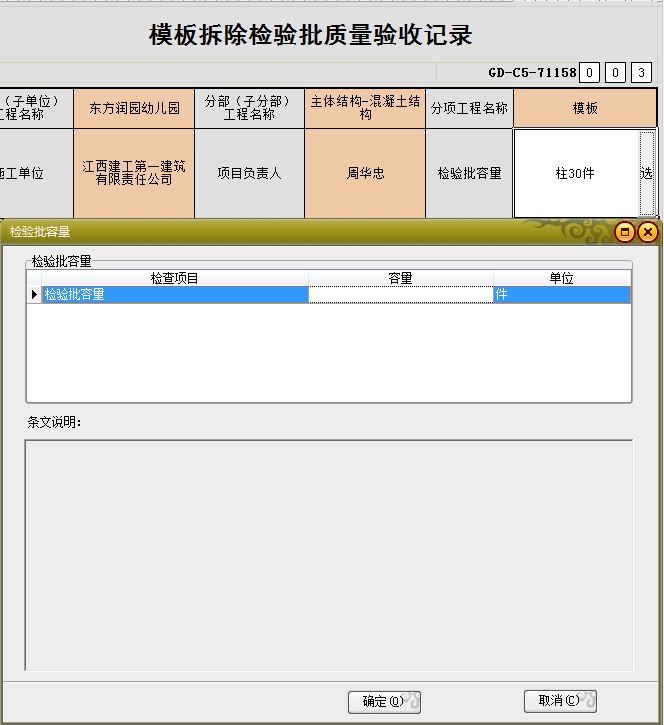Click the 检查项目 column header
664x725 pixels.
coord(175,279)
